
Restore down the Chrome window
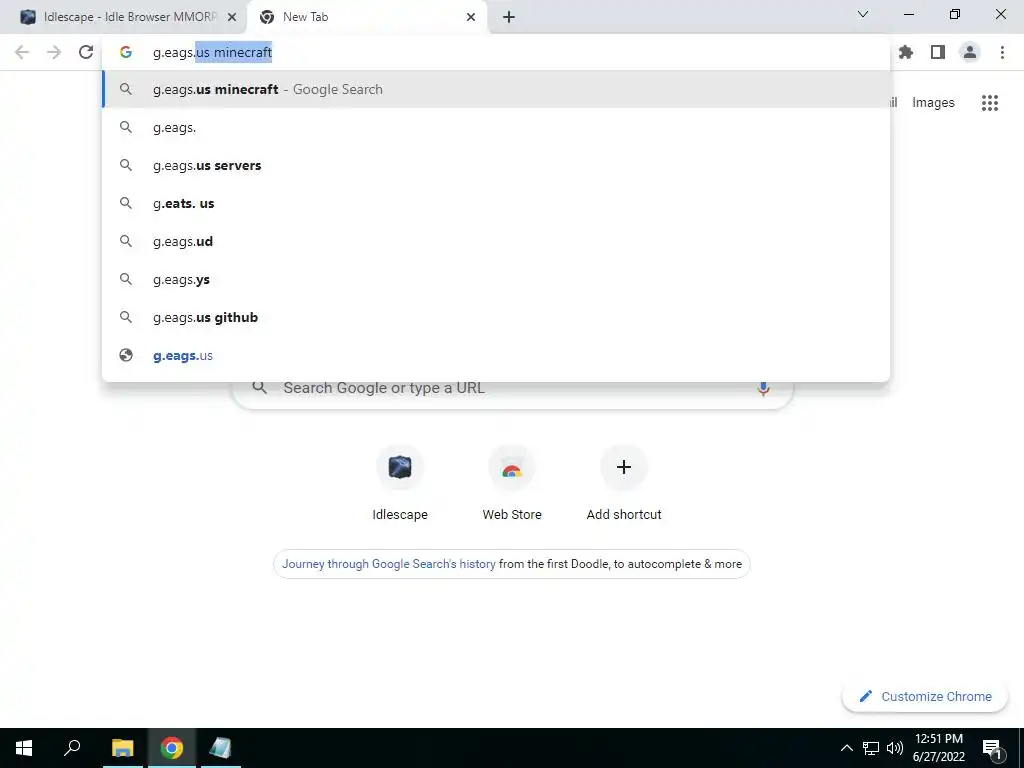tap(954, 14)
